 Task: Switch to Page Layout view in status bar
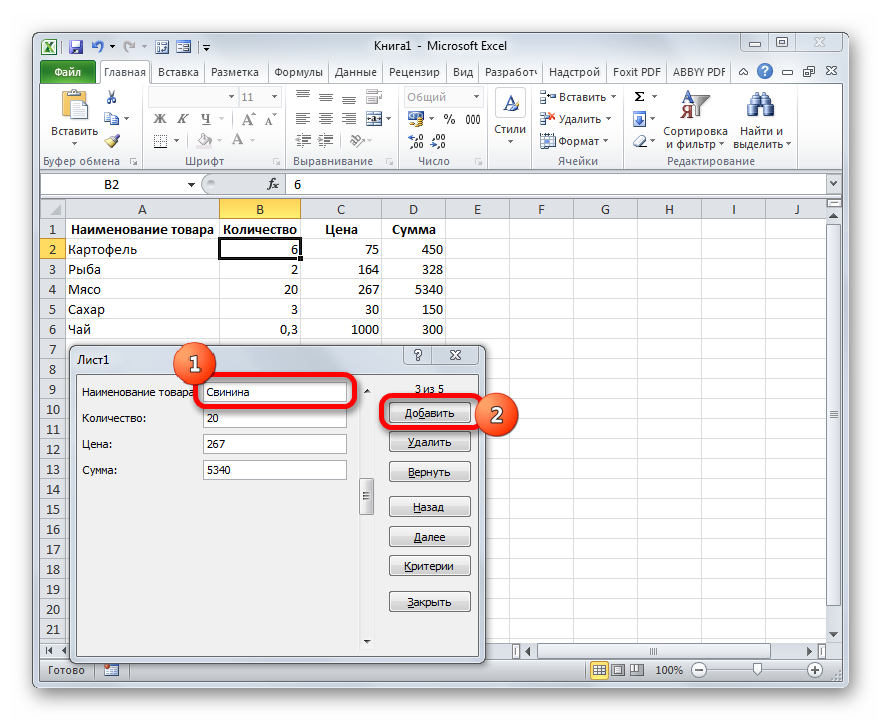click(619, 670)
